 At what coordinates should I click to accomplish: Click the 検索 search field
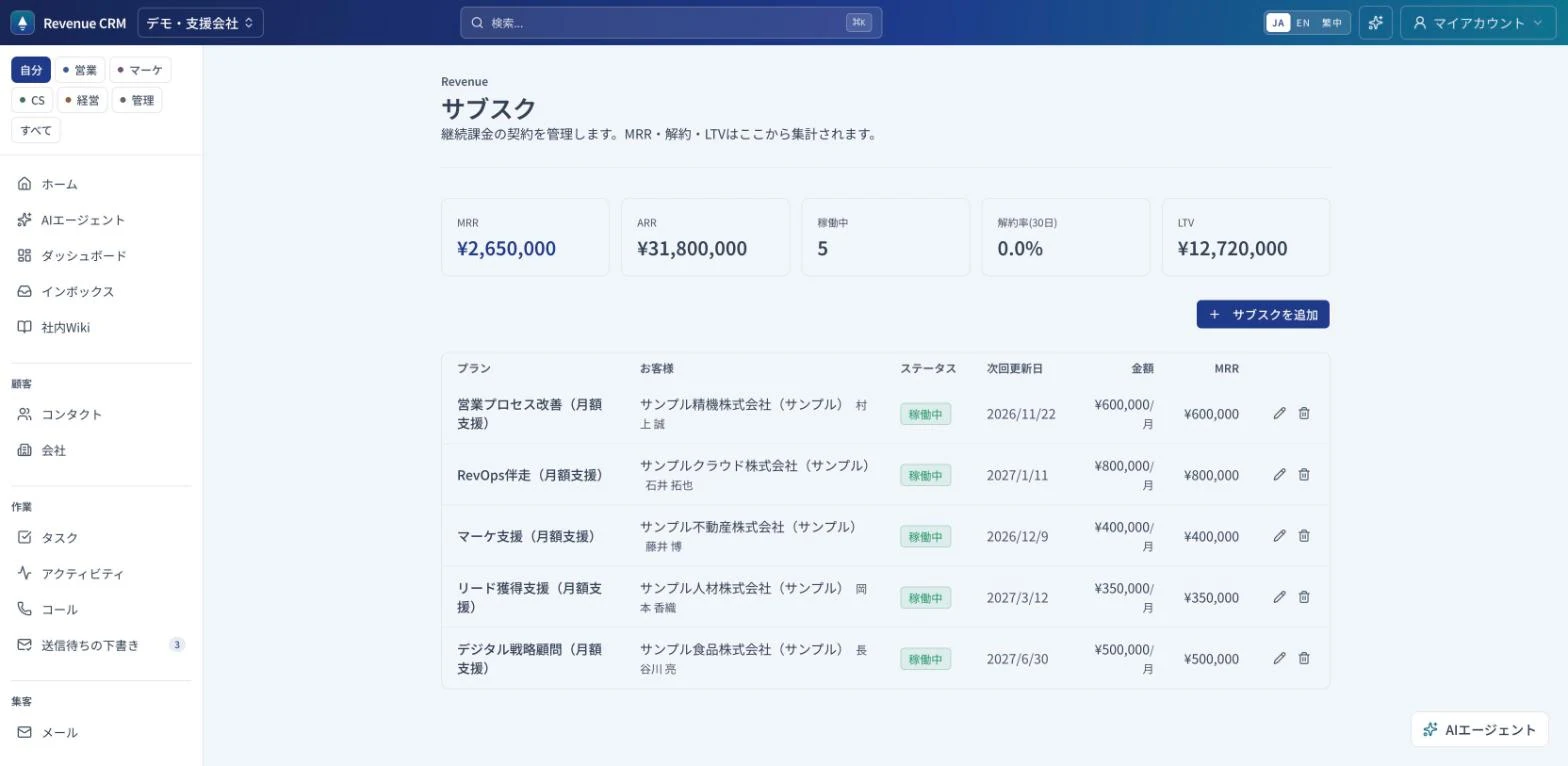(671, 22)
